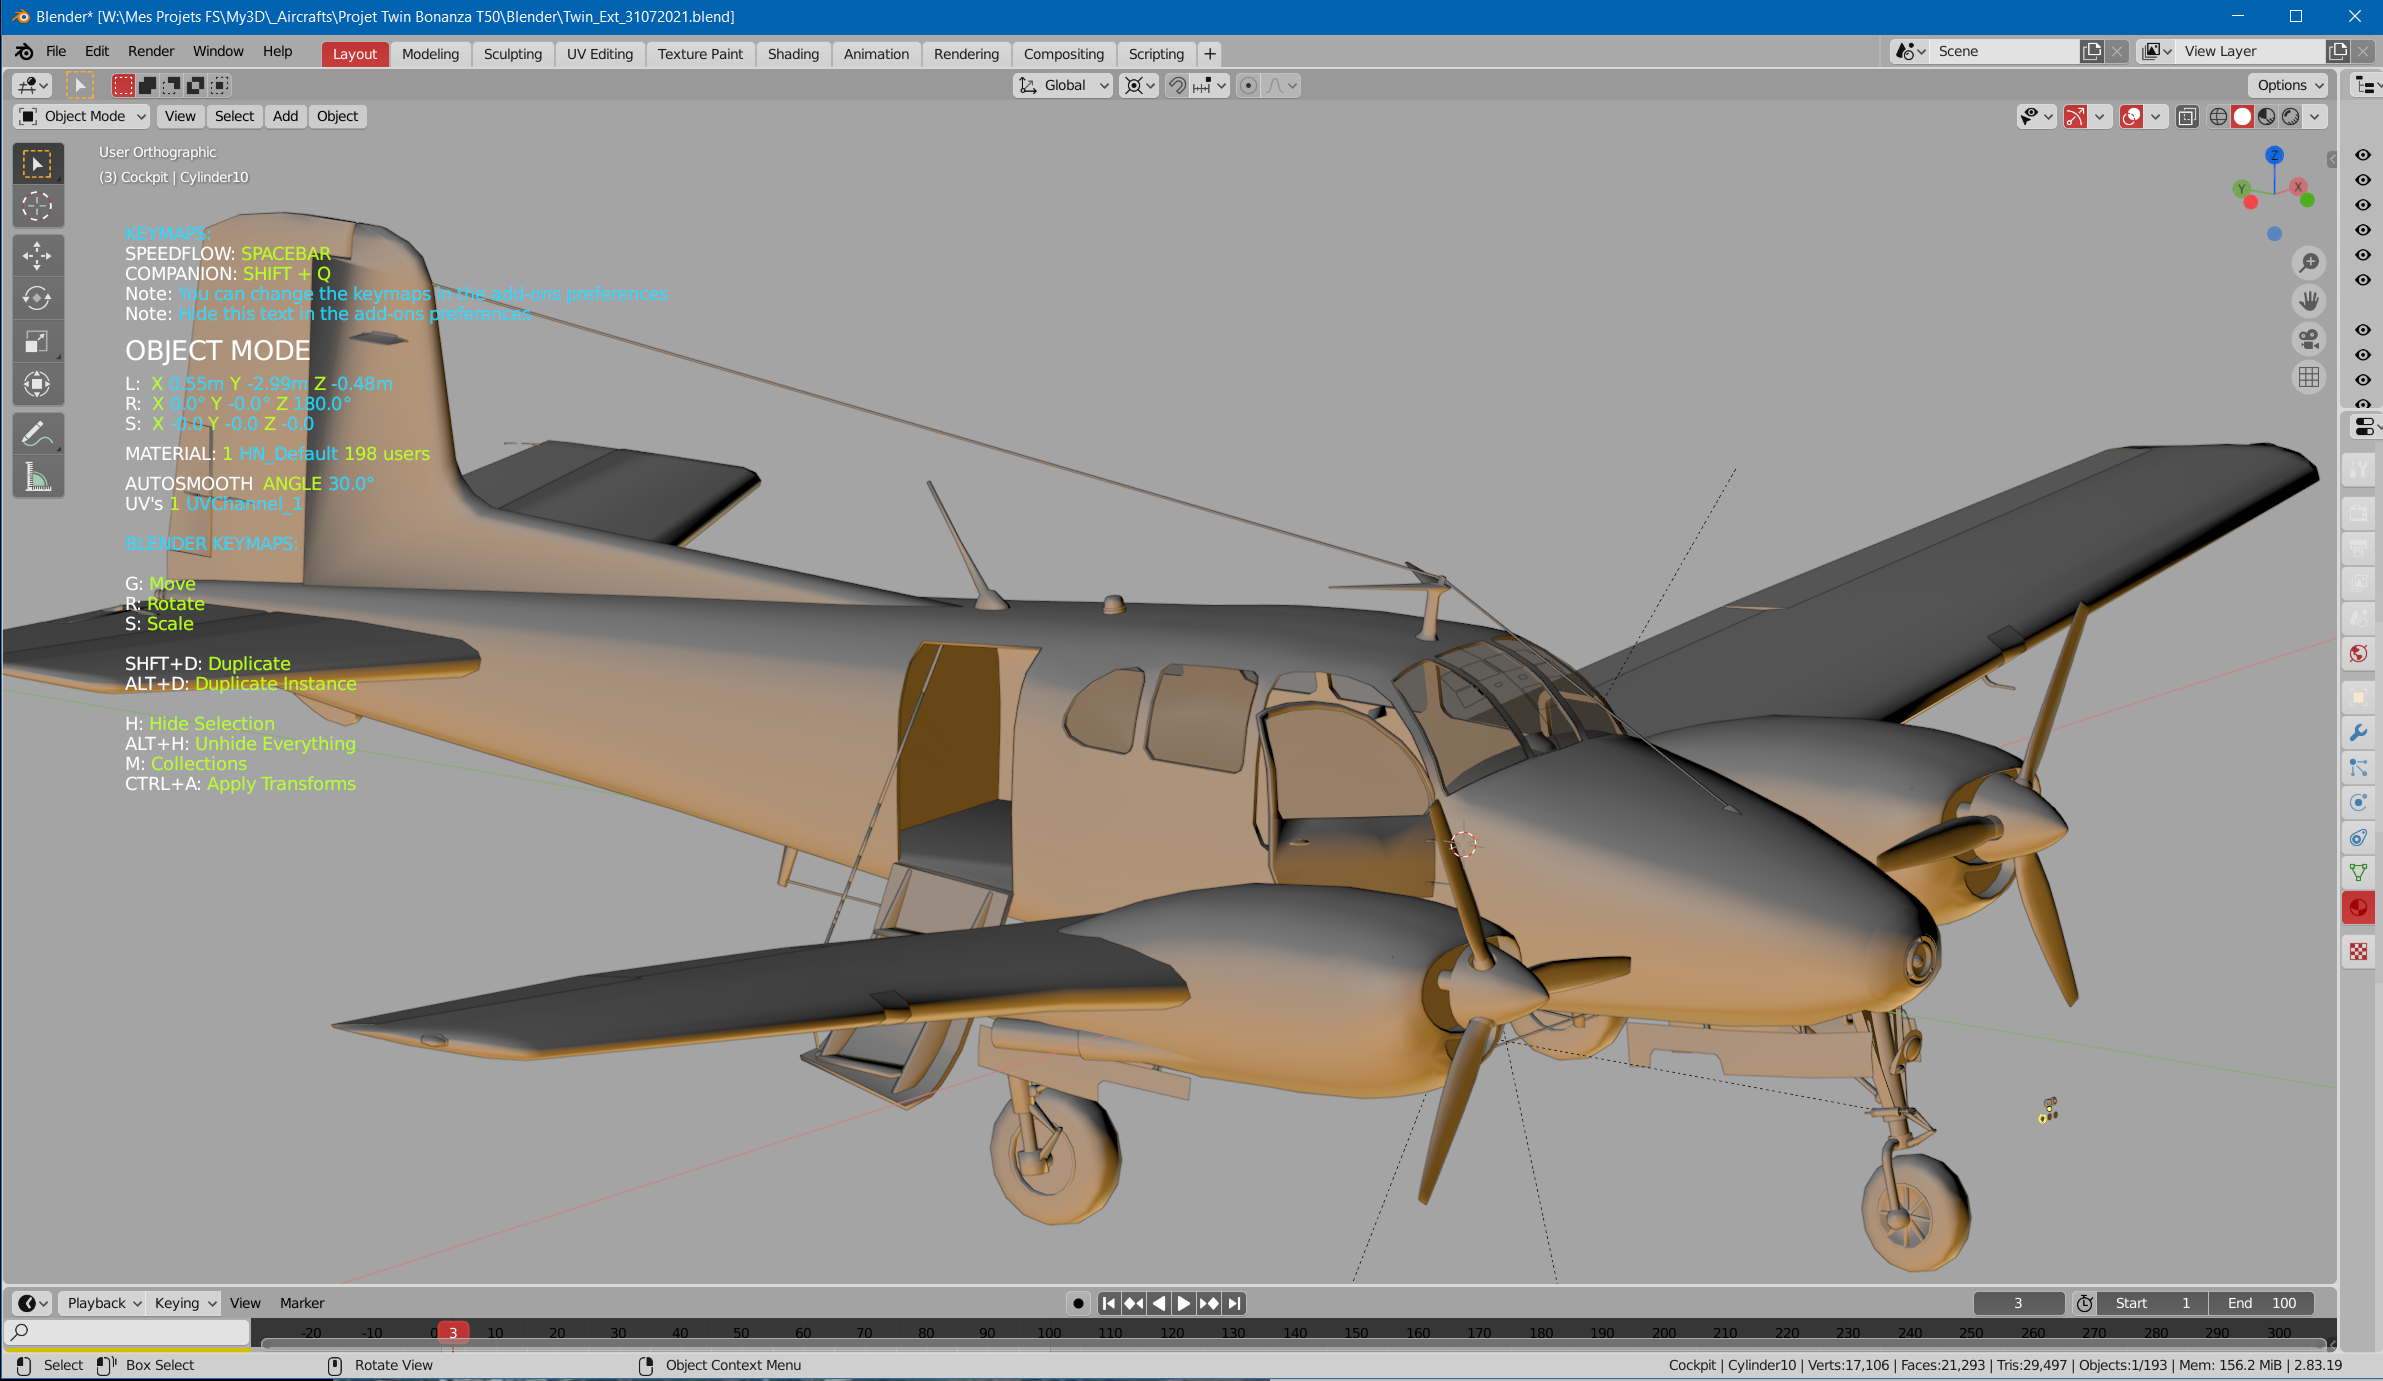Open Object Mode dropdown

[83, 117]
